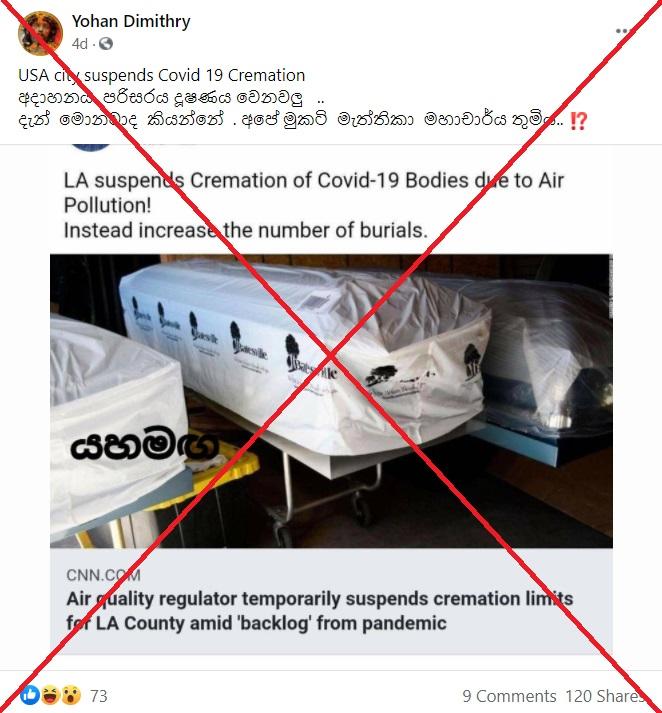Click the blue Like reaction icon
The width and height of the screenshot is (662, 713).
tap(30, 695)
